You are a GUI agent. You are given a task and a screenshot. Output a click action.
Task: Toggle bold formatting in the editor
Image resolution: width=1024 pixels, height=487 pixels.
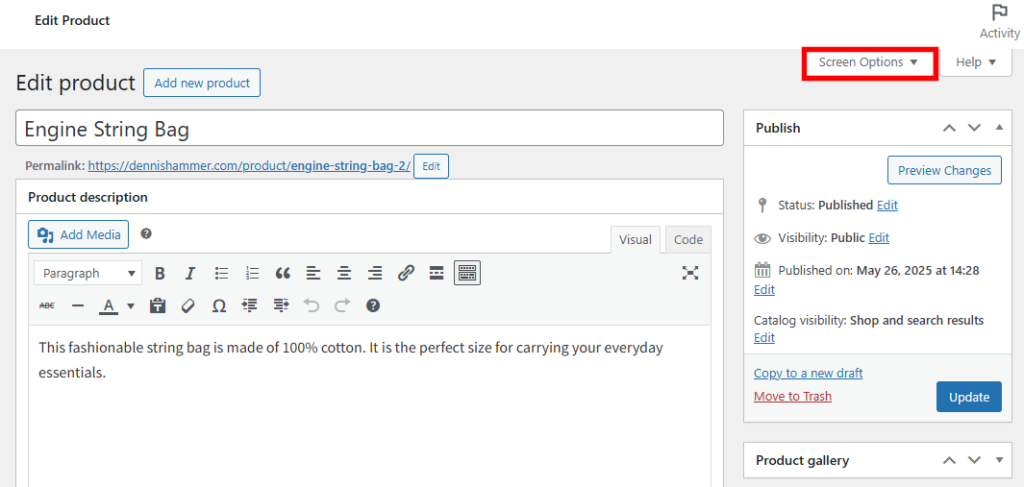[x=159, y=273]
